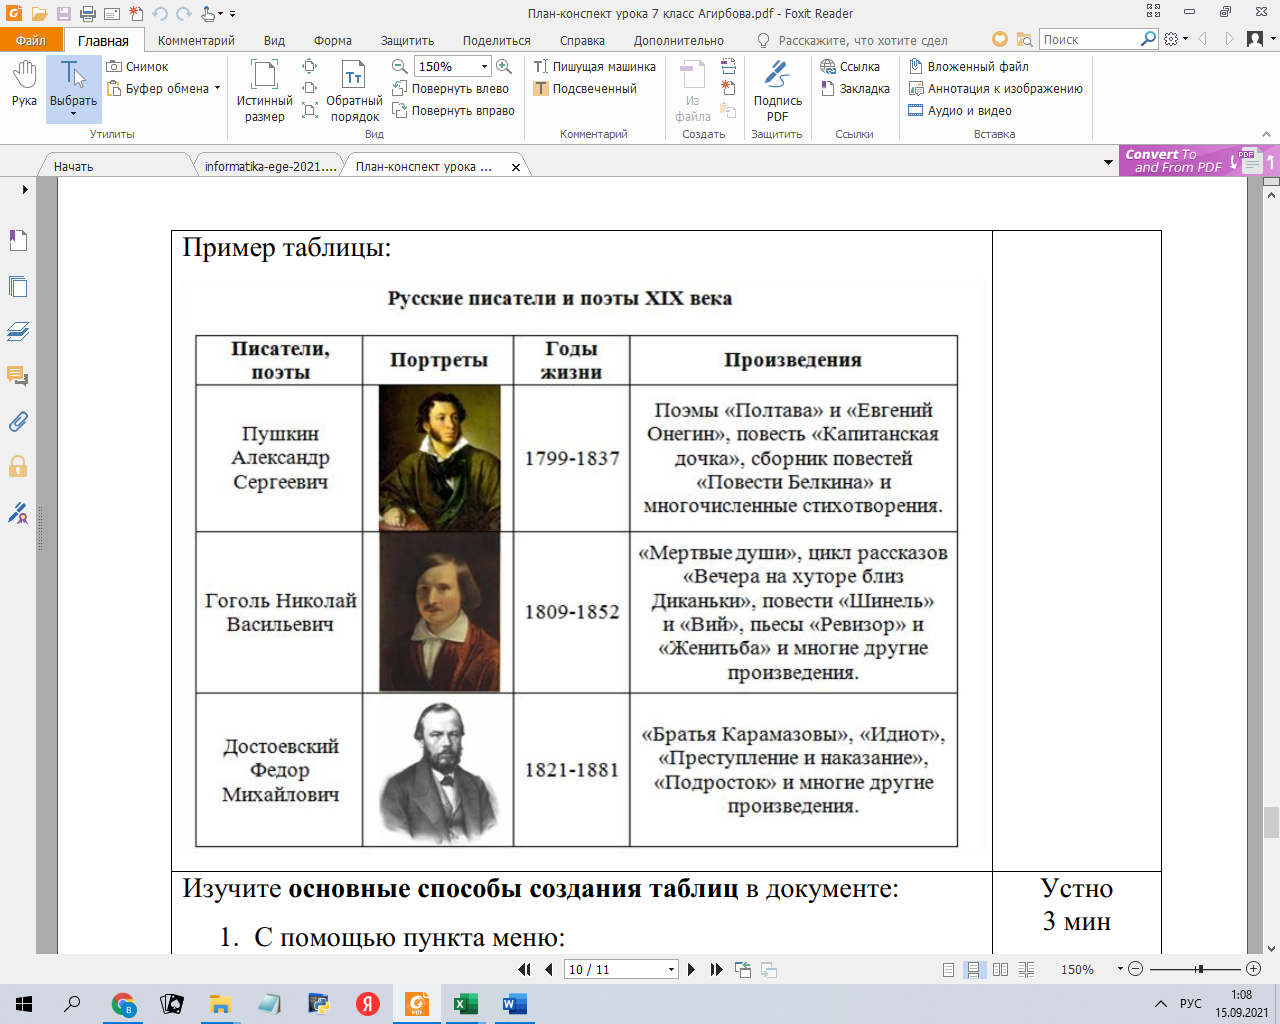Open attachments paperclip panel in sidebar

click(18, 421)
